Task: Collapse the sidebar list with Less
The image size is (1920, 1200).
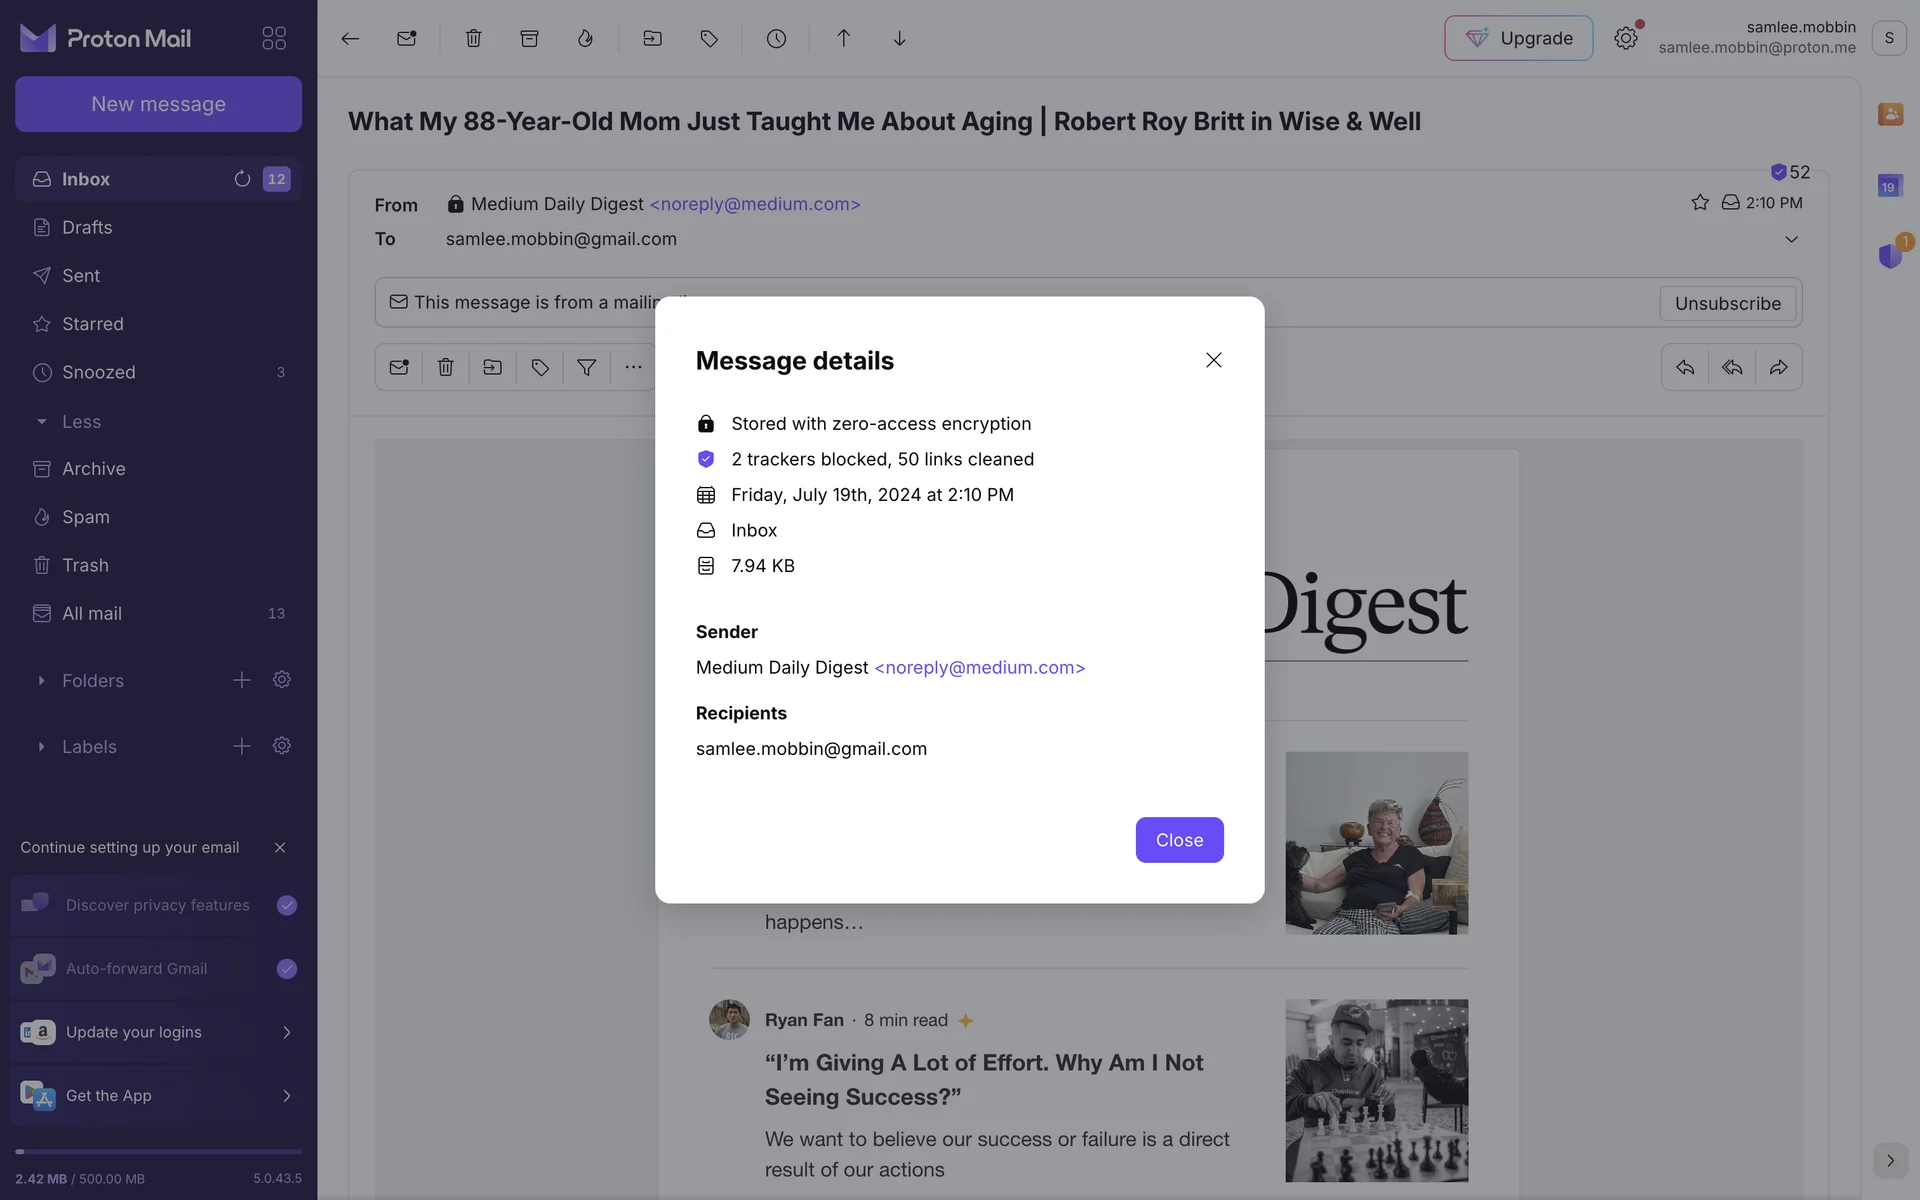Action: point(80,421)
